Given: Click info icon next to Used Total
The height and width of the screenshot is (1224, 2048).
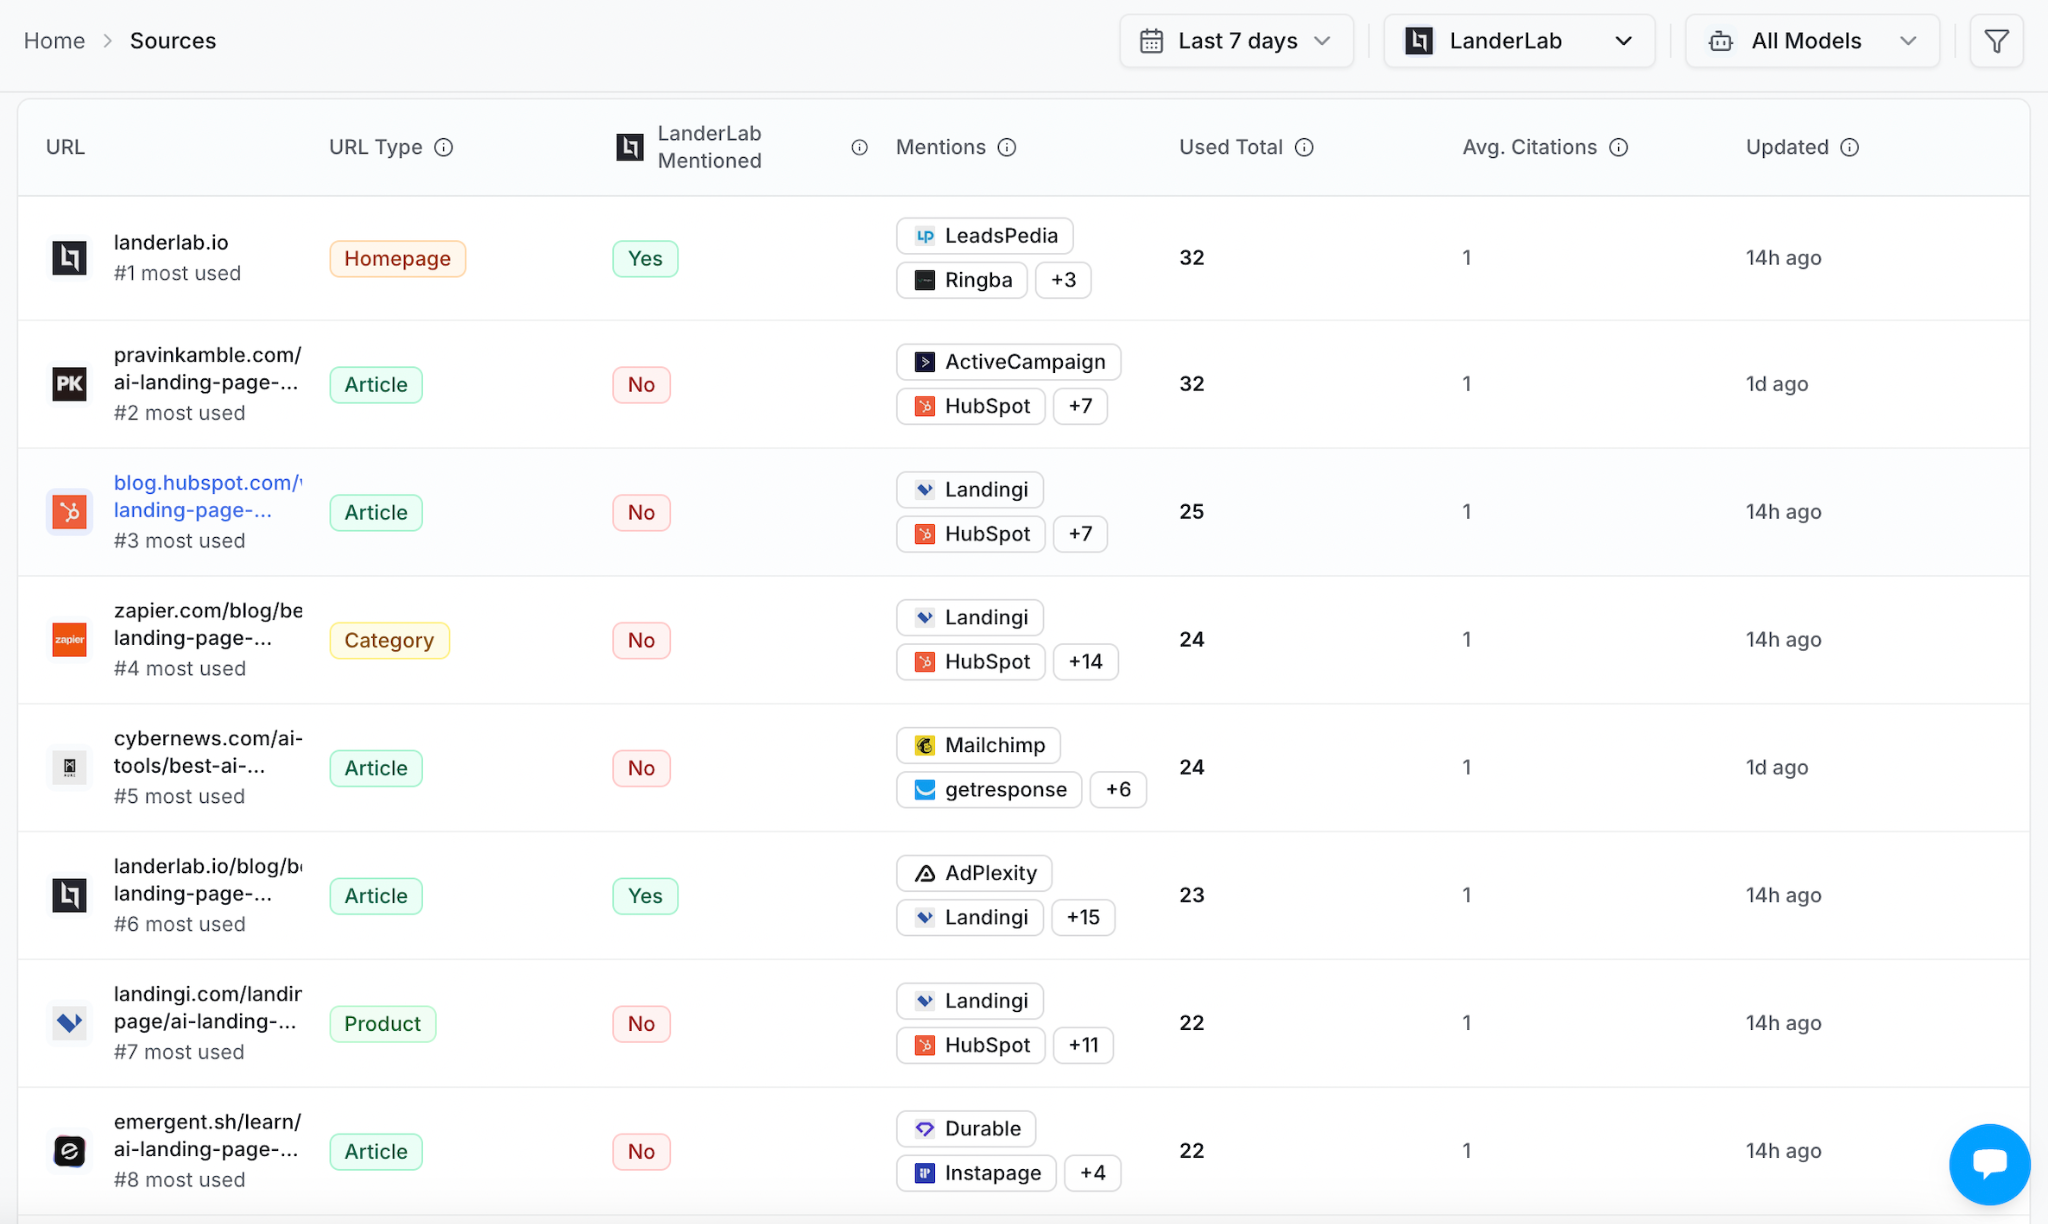Looking at the screenshot, I should tap(1304, 147).
